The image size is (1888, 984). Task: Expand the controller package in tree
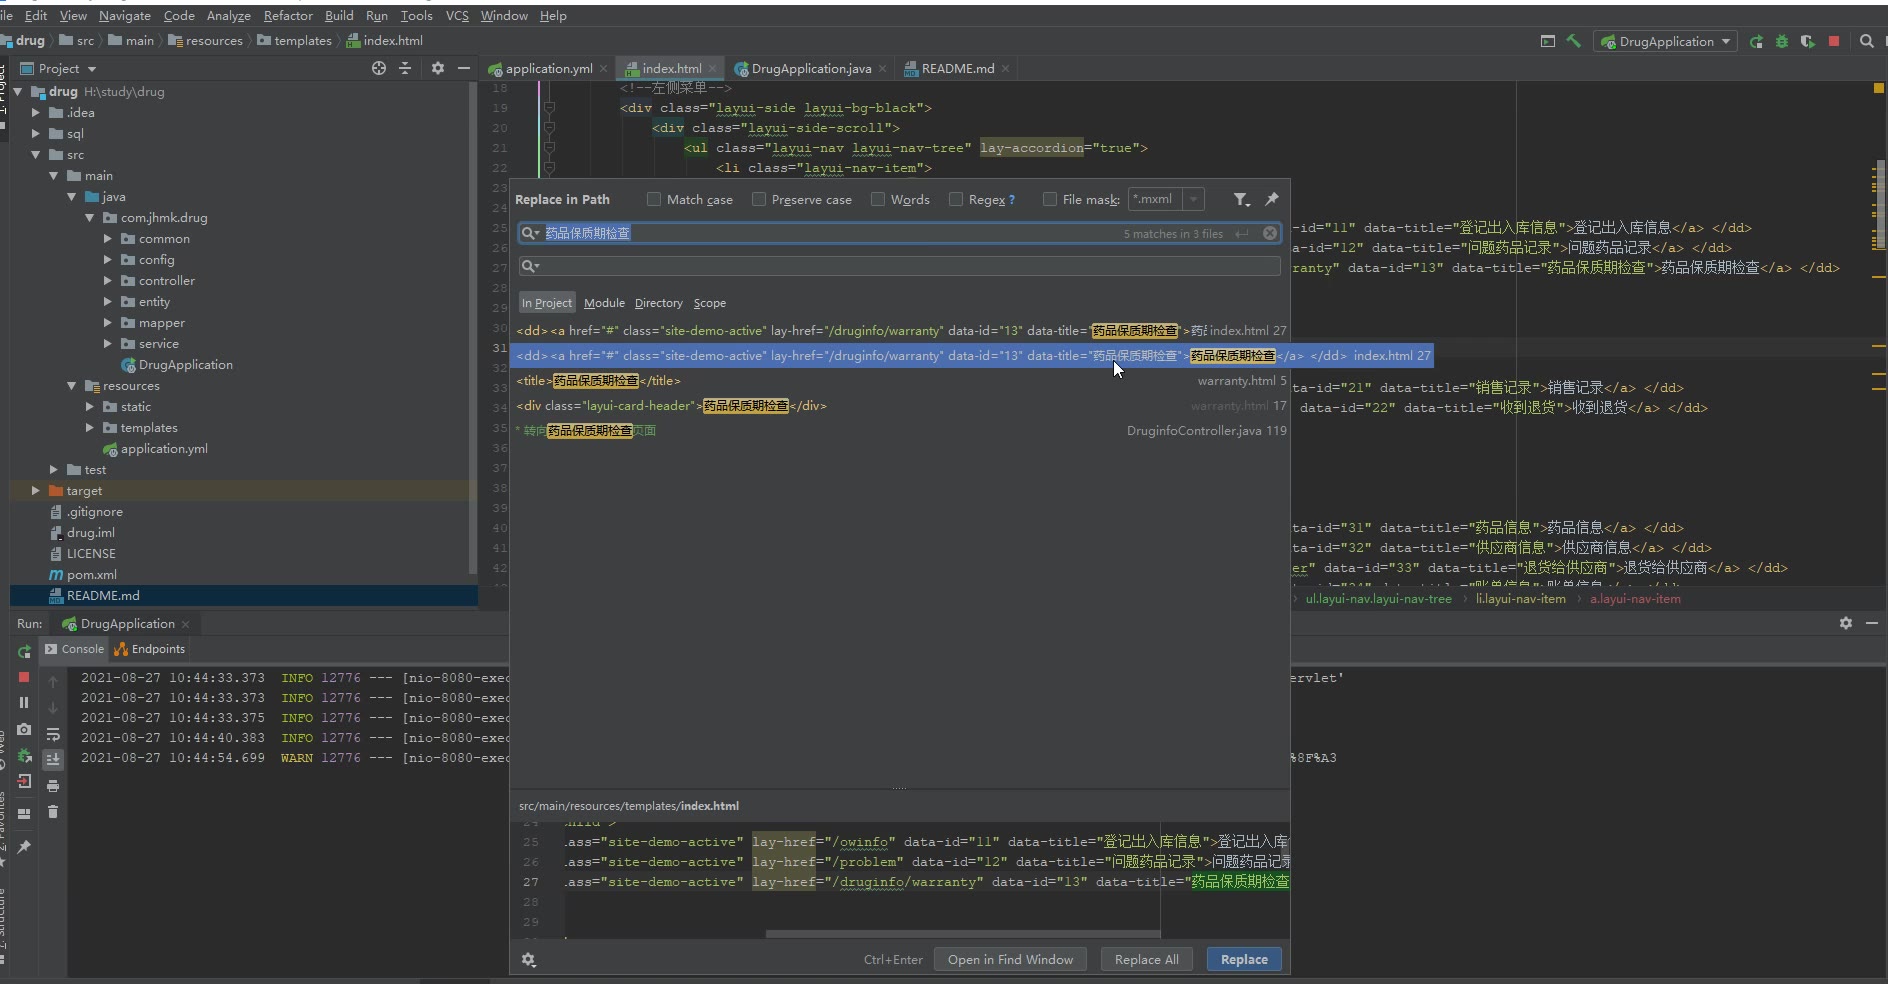coord(108,281)
